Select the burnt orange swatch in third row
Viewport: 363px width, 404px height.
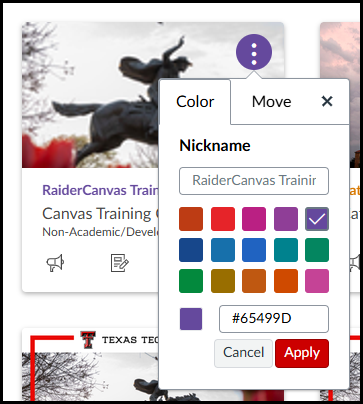click(x=254, y=281)
